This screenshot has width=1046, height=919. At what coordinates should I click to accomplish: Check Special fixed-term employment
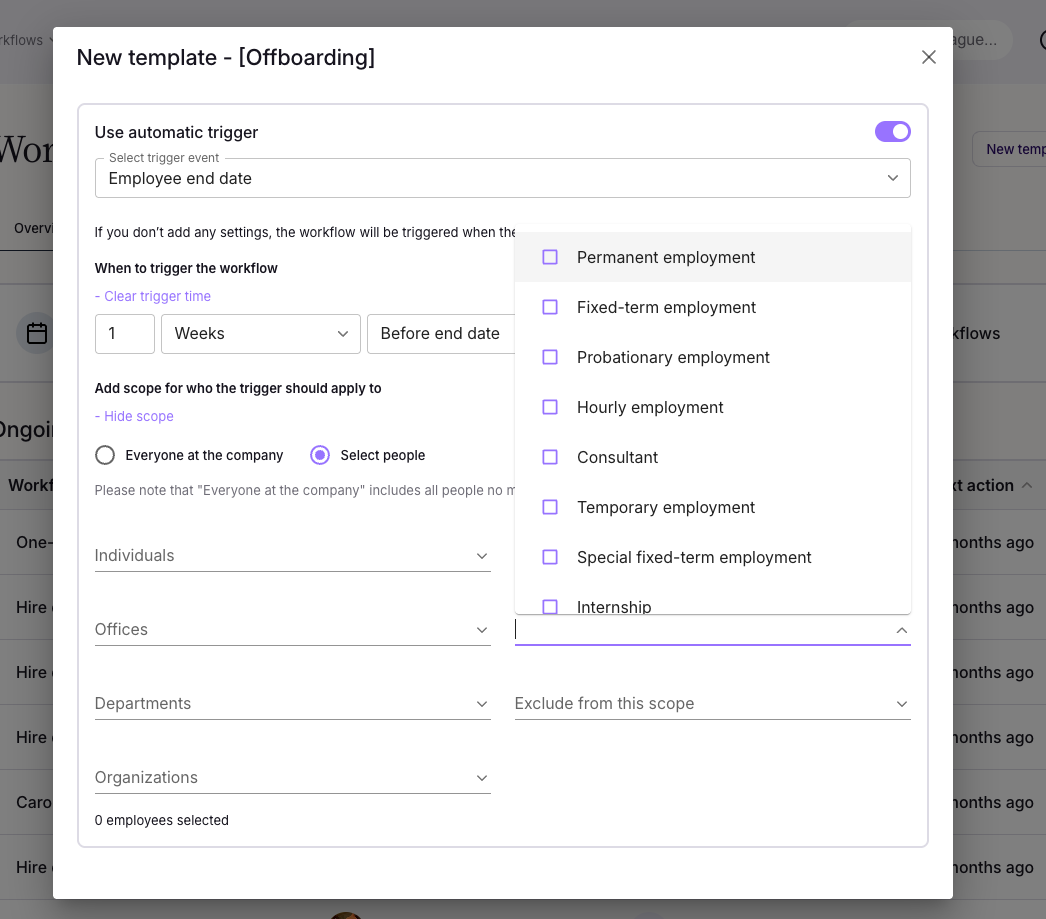click(550, 557)
